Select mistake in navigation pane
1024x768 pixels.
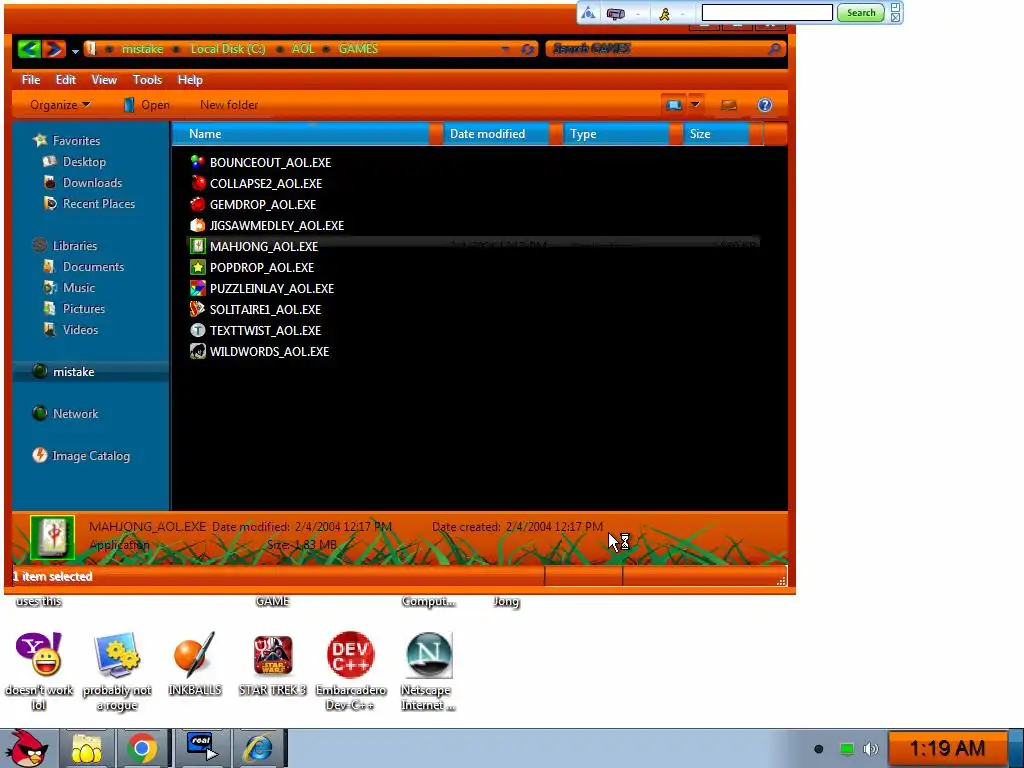click(x=73, y=372)
